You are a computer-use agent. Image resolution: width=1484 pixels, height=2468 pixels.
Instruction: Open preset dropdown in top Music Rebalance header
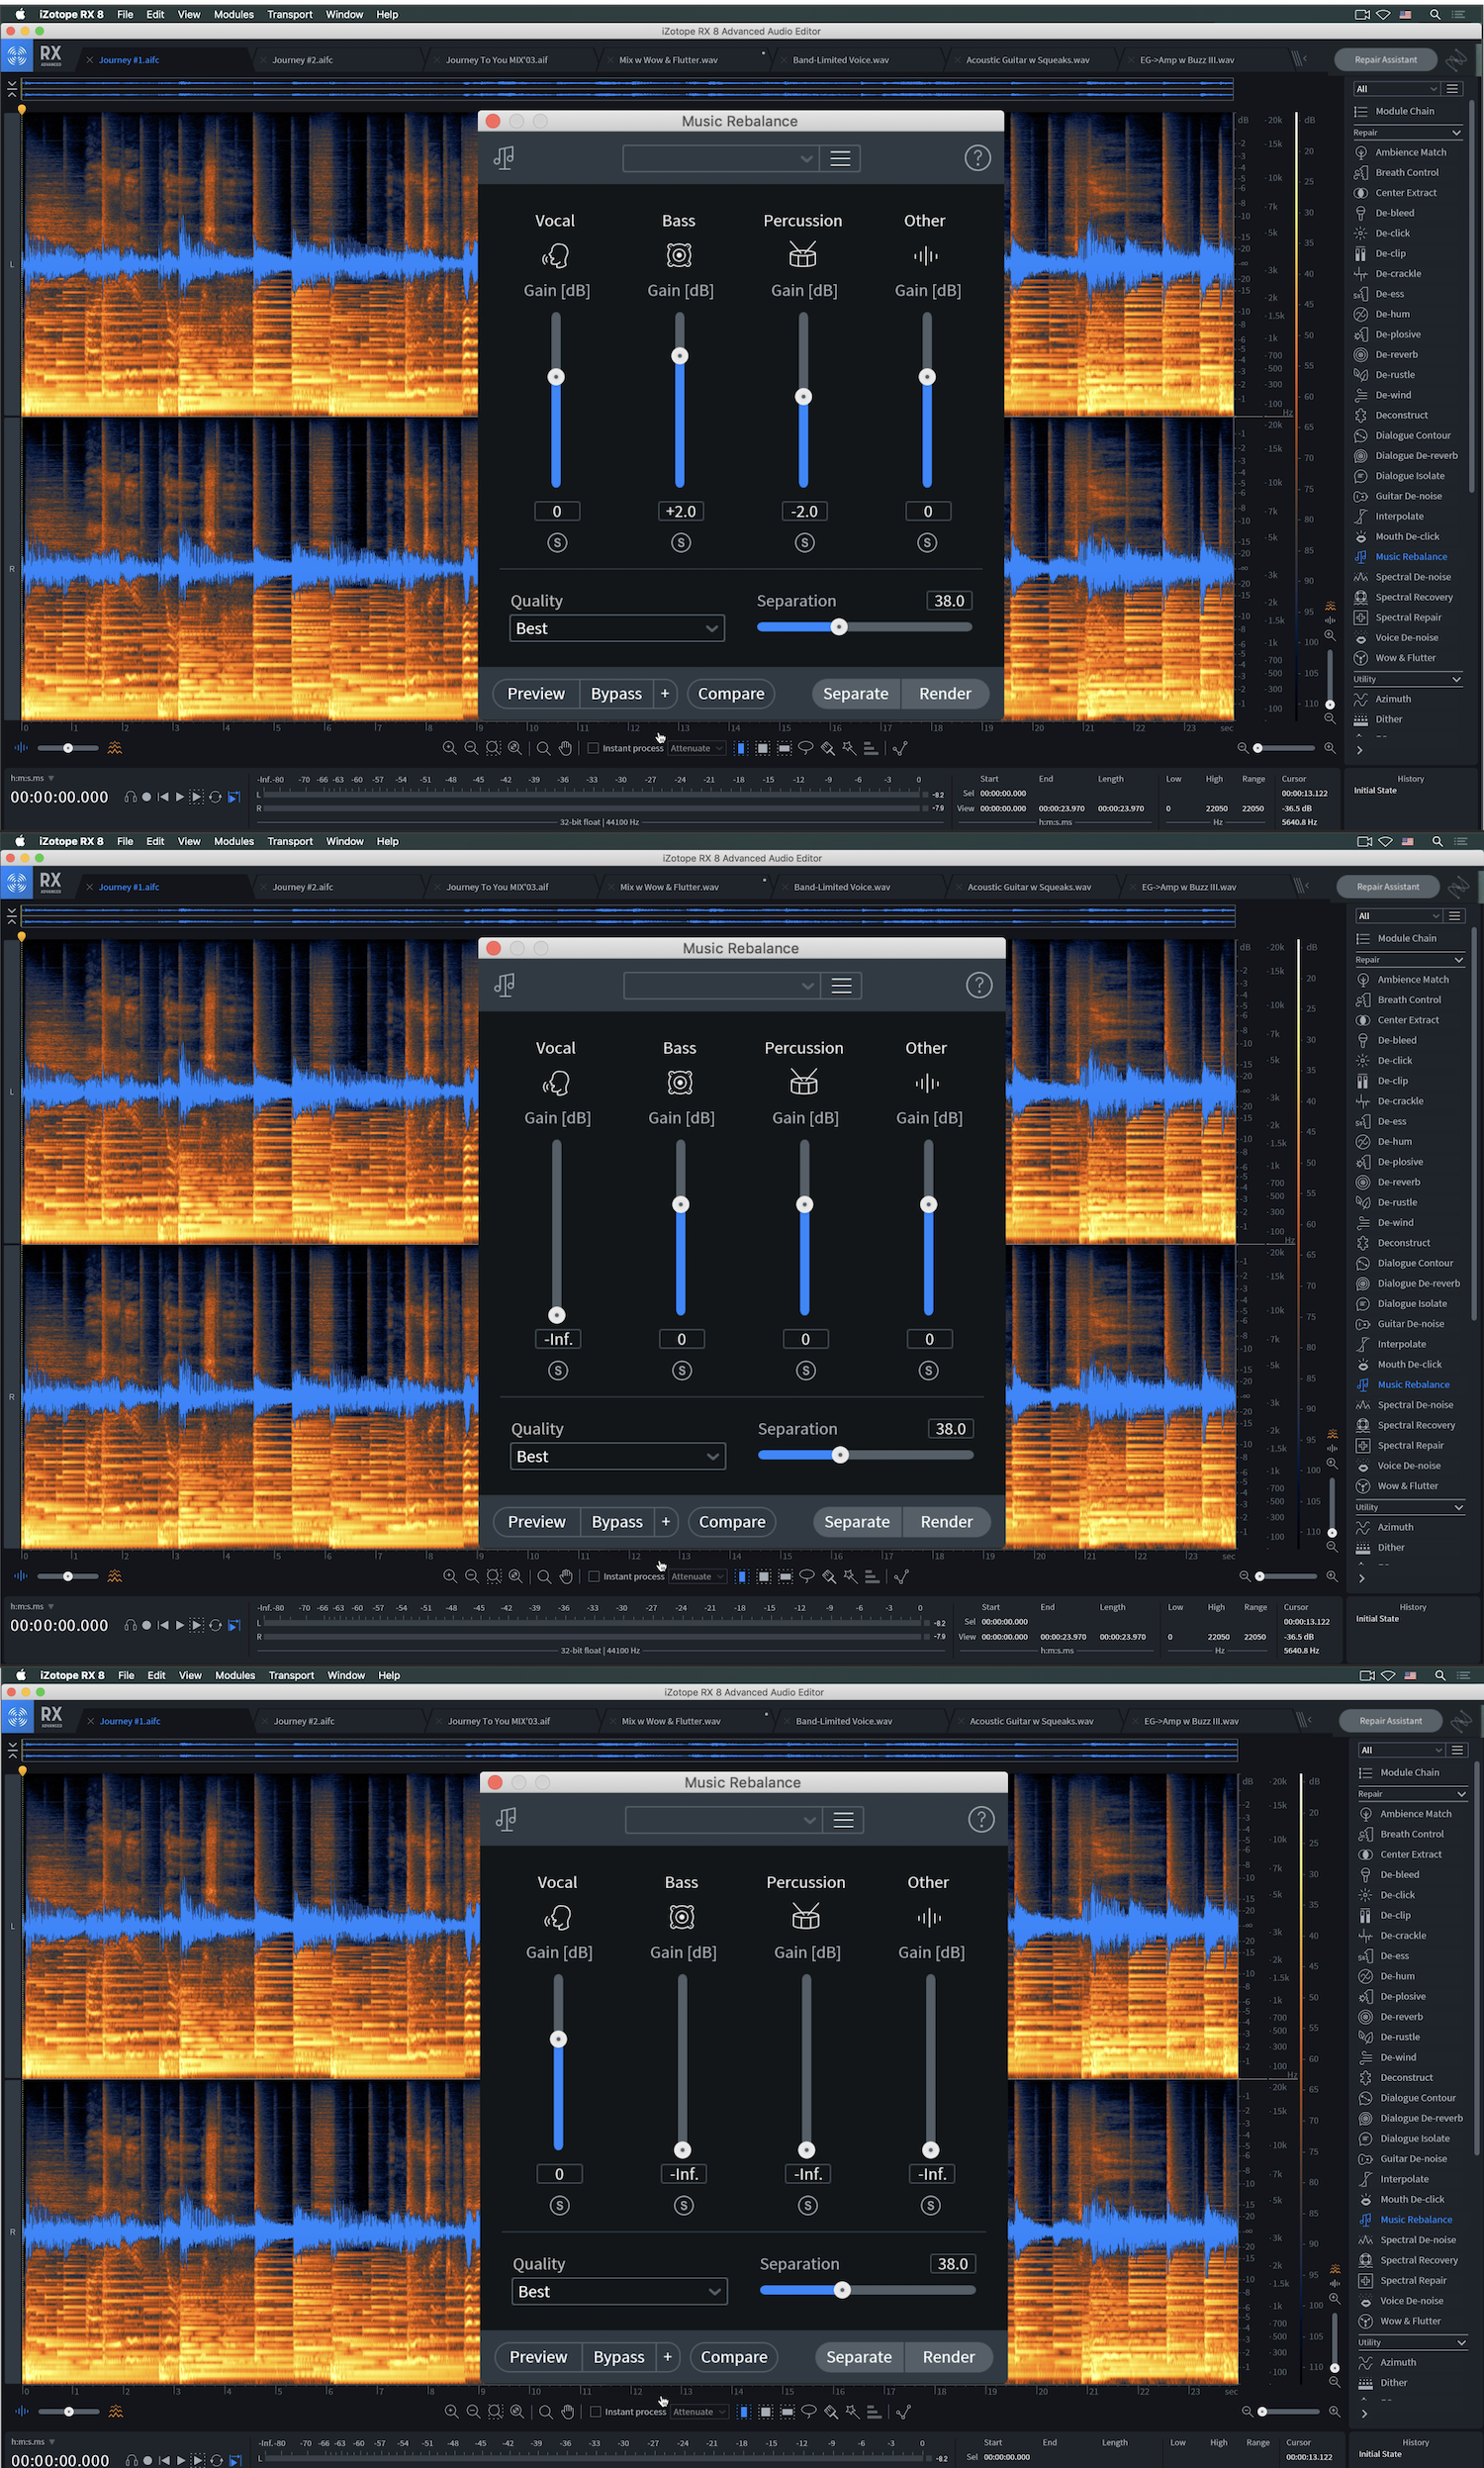[x=720, y=158]
